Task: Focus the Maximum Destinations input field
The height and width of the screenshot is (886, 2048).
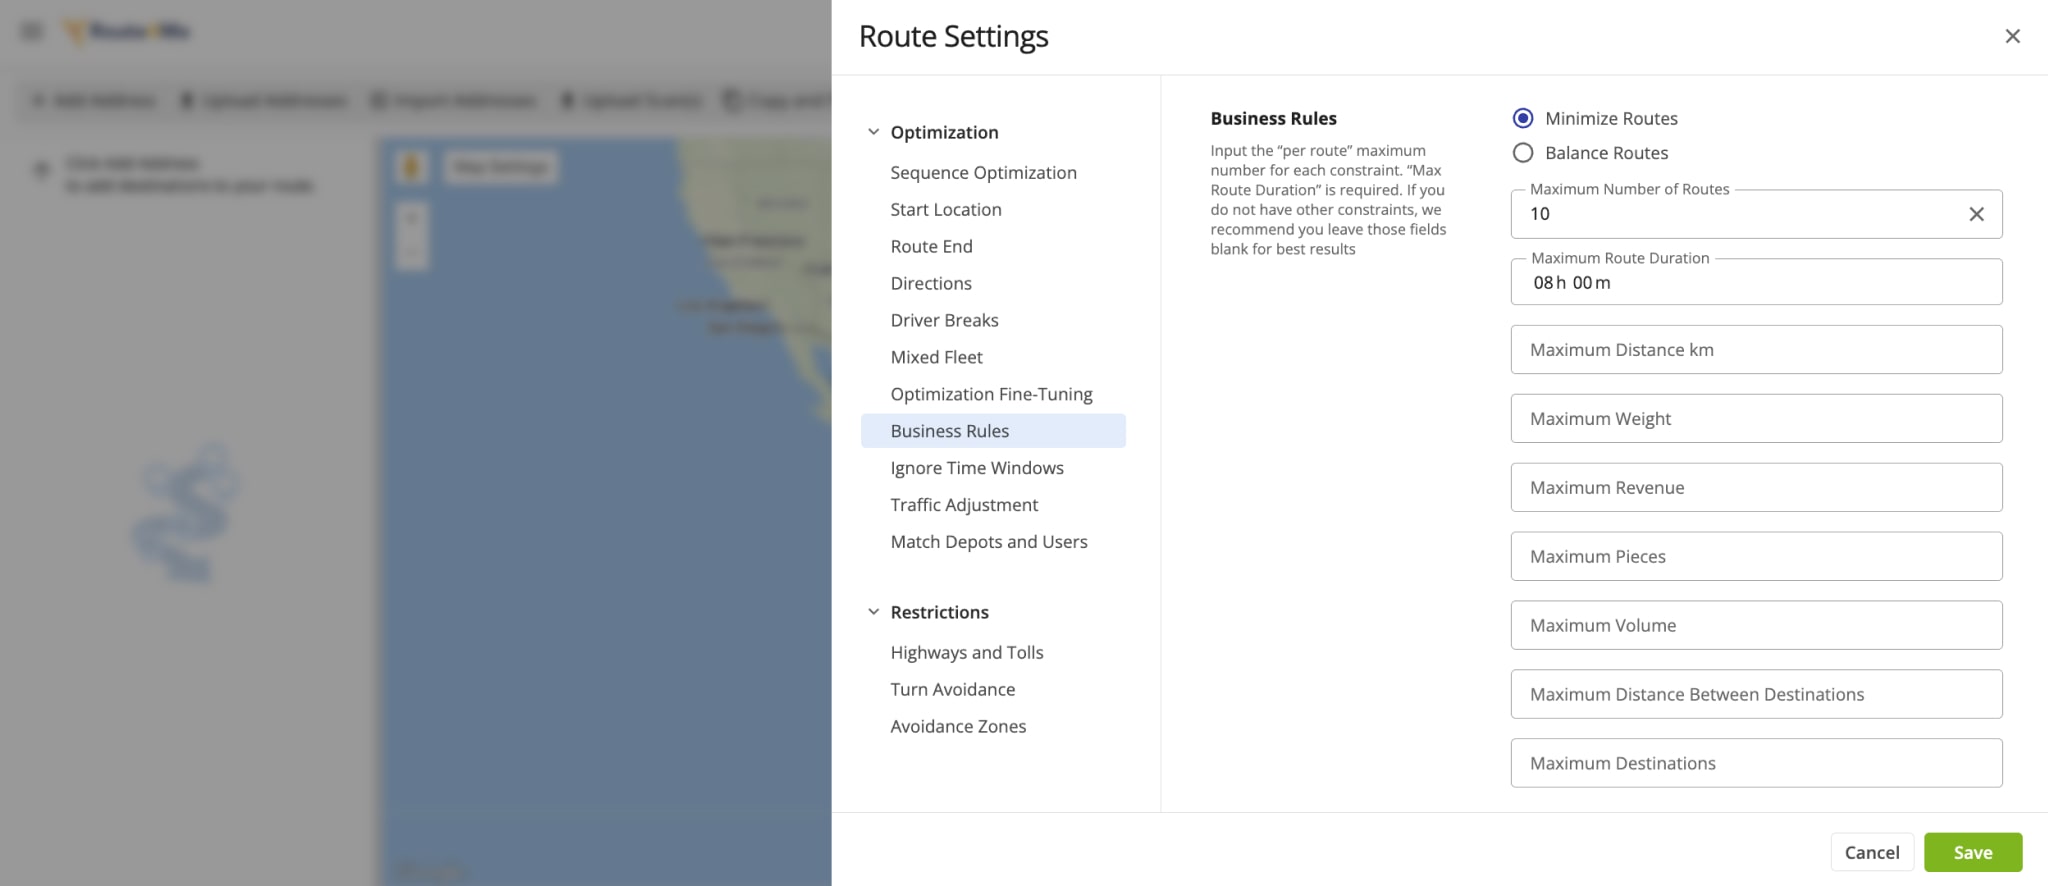Action: (x=1755, y=763)
